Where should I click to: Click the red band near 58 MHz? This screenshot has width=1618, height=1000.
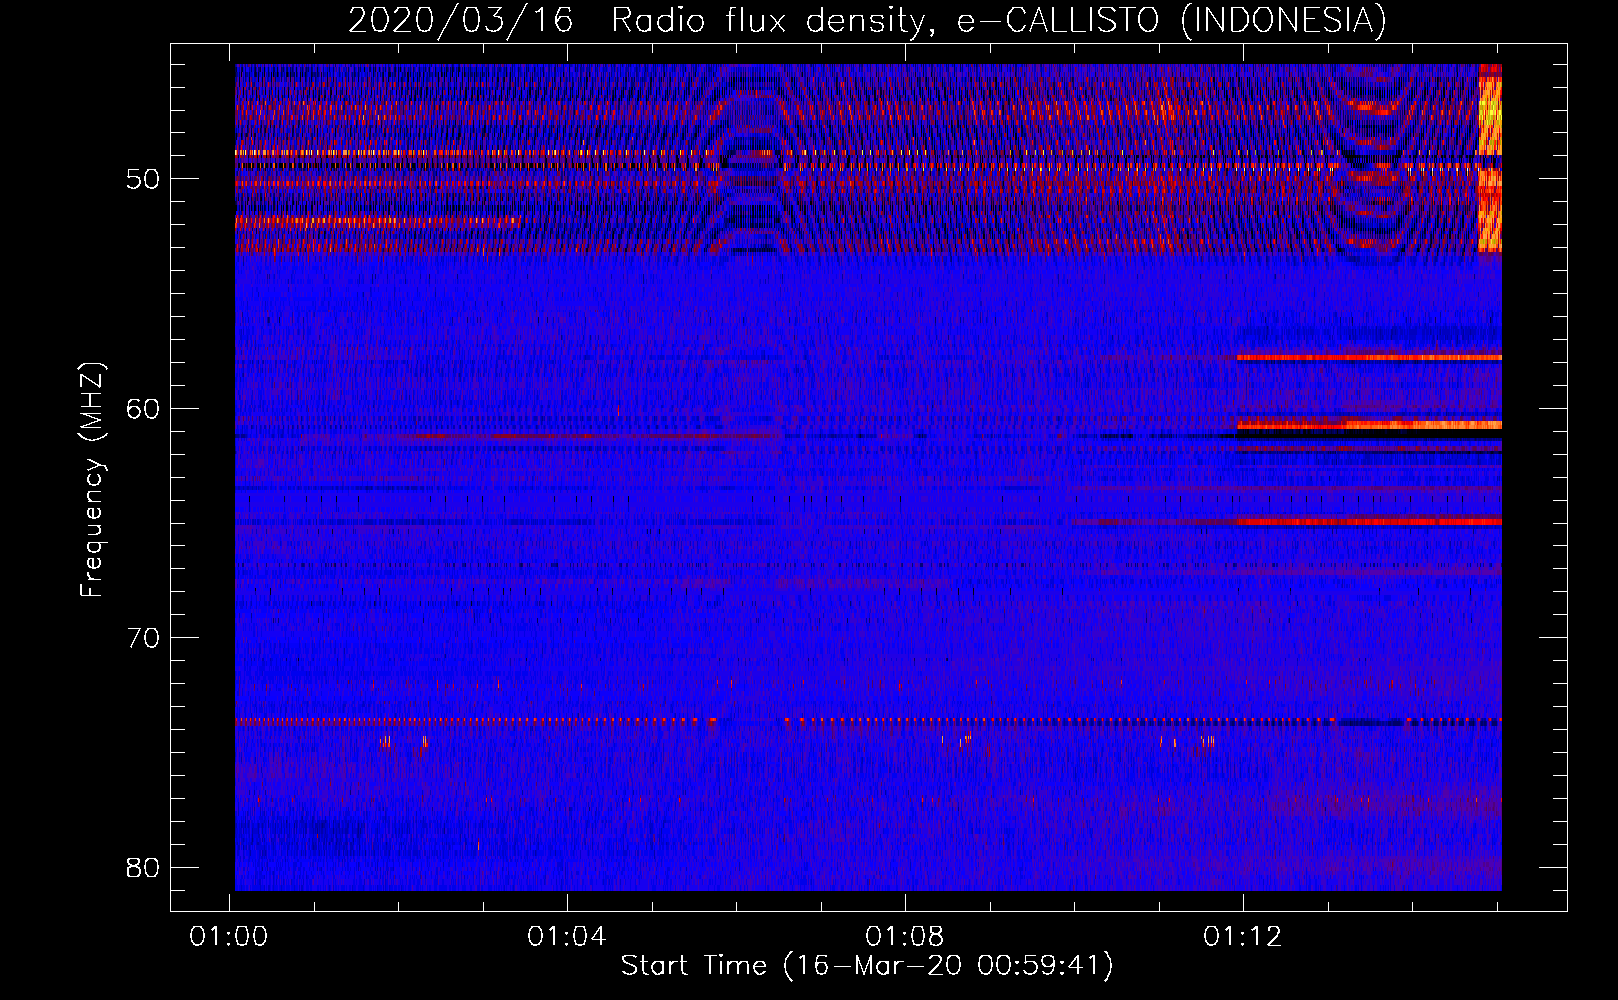pos(1369,357)
